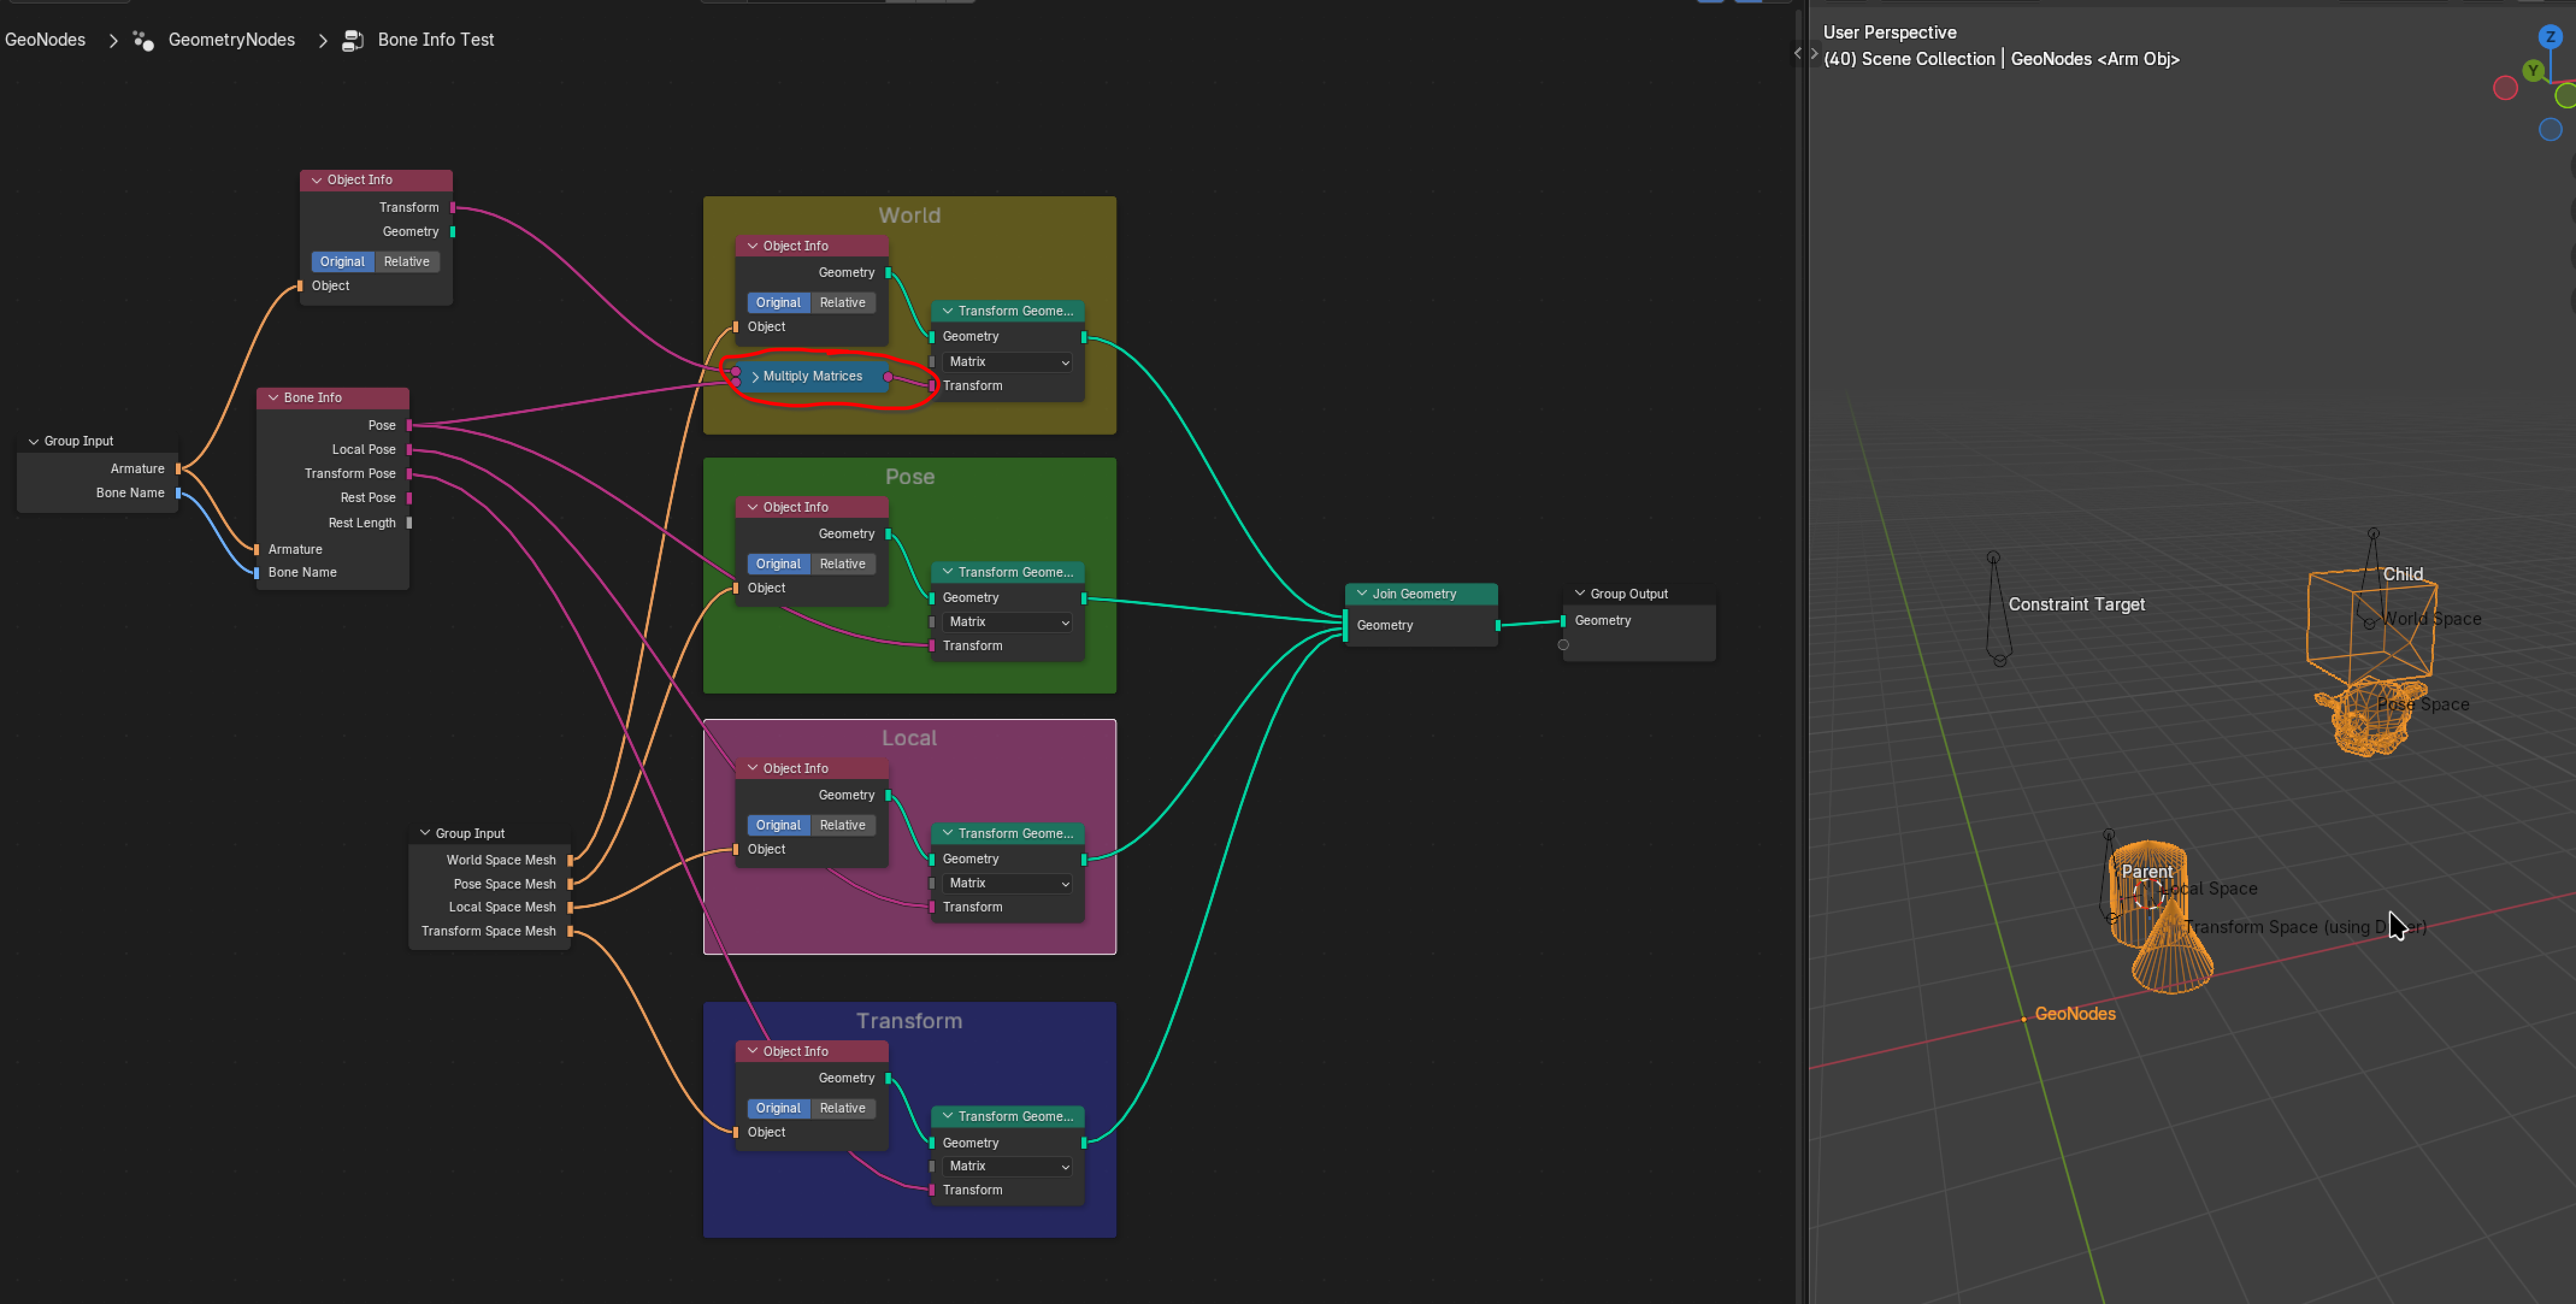Click the GeometryNodes modifier icon in breadcrumb

click(x=143, y=40)
